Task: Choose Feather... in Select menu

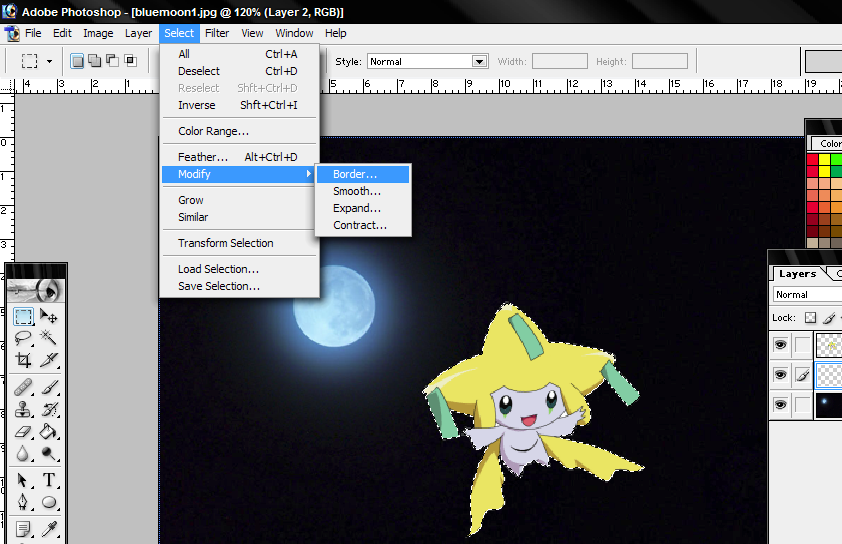Action: [238, 157]
